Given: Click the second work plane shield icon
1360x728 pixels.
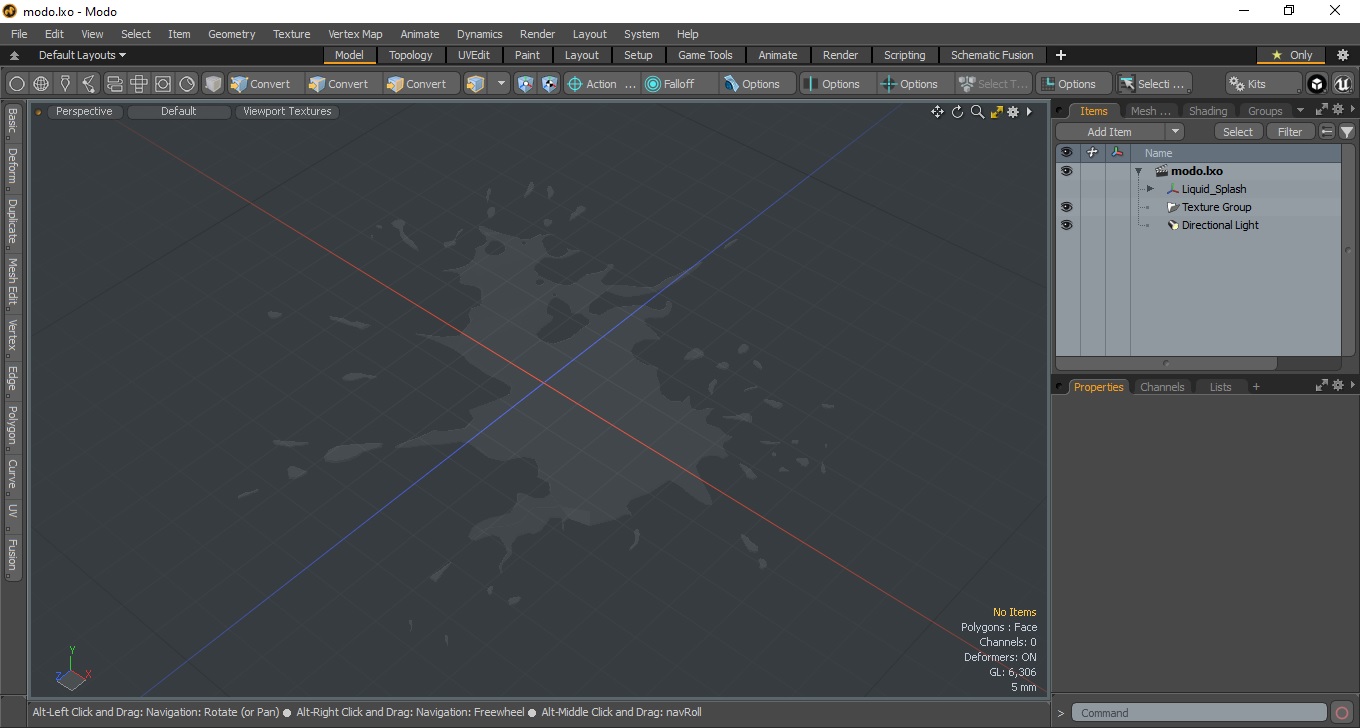Looking at the screenshot, I should pyautogui.click(x=549, y=84).
